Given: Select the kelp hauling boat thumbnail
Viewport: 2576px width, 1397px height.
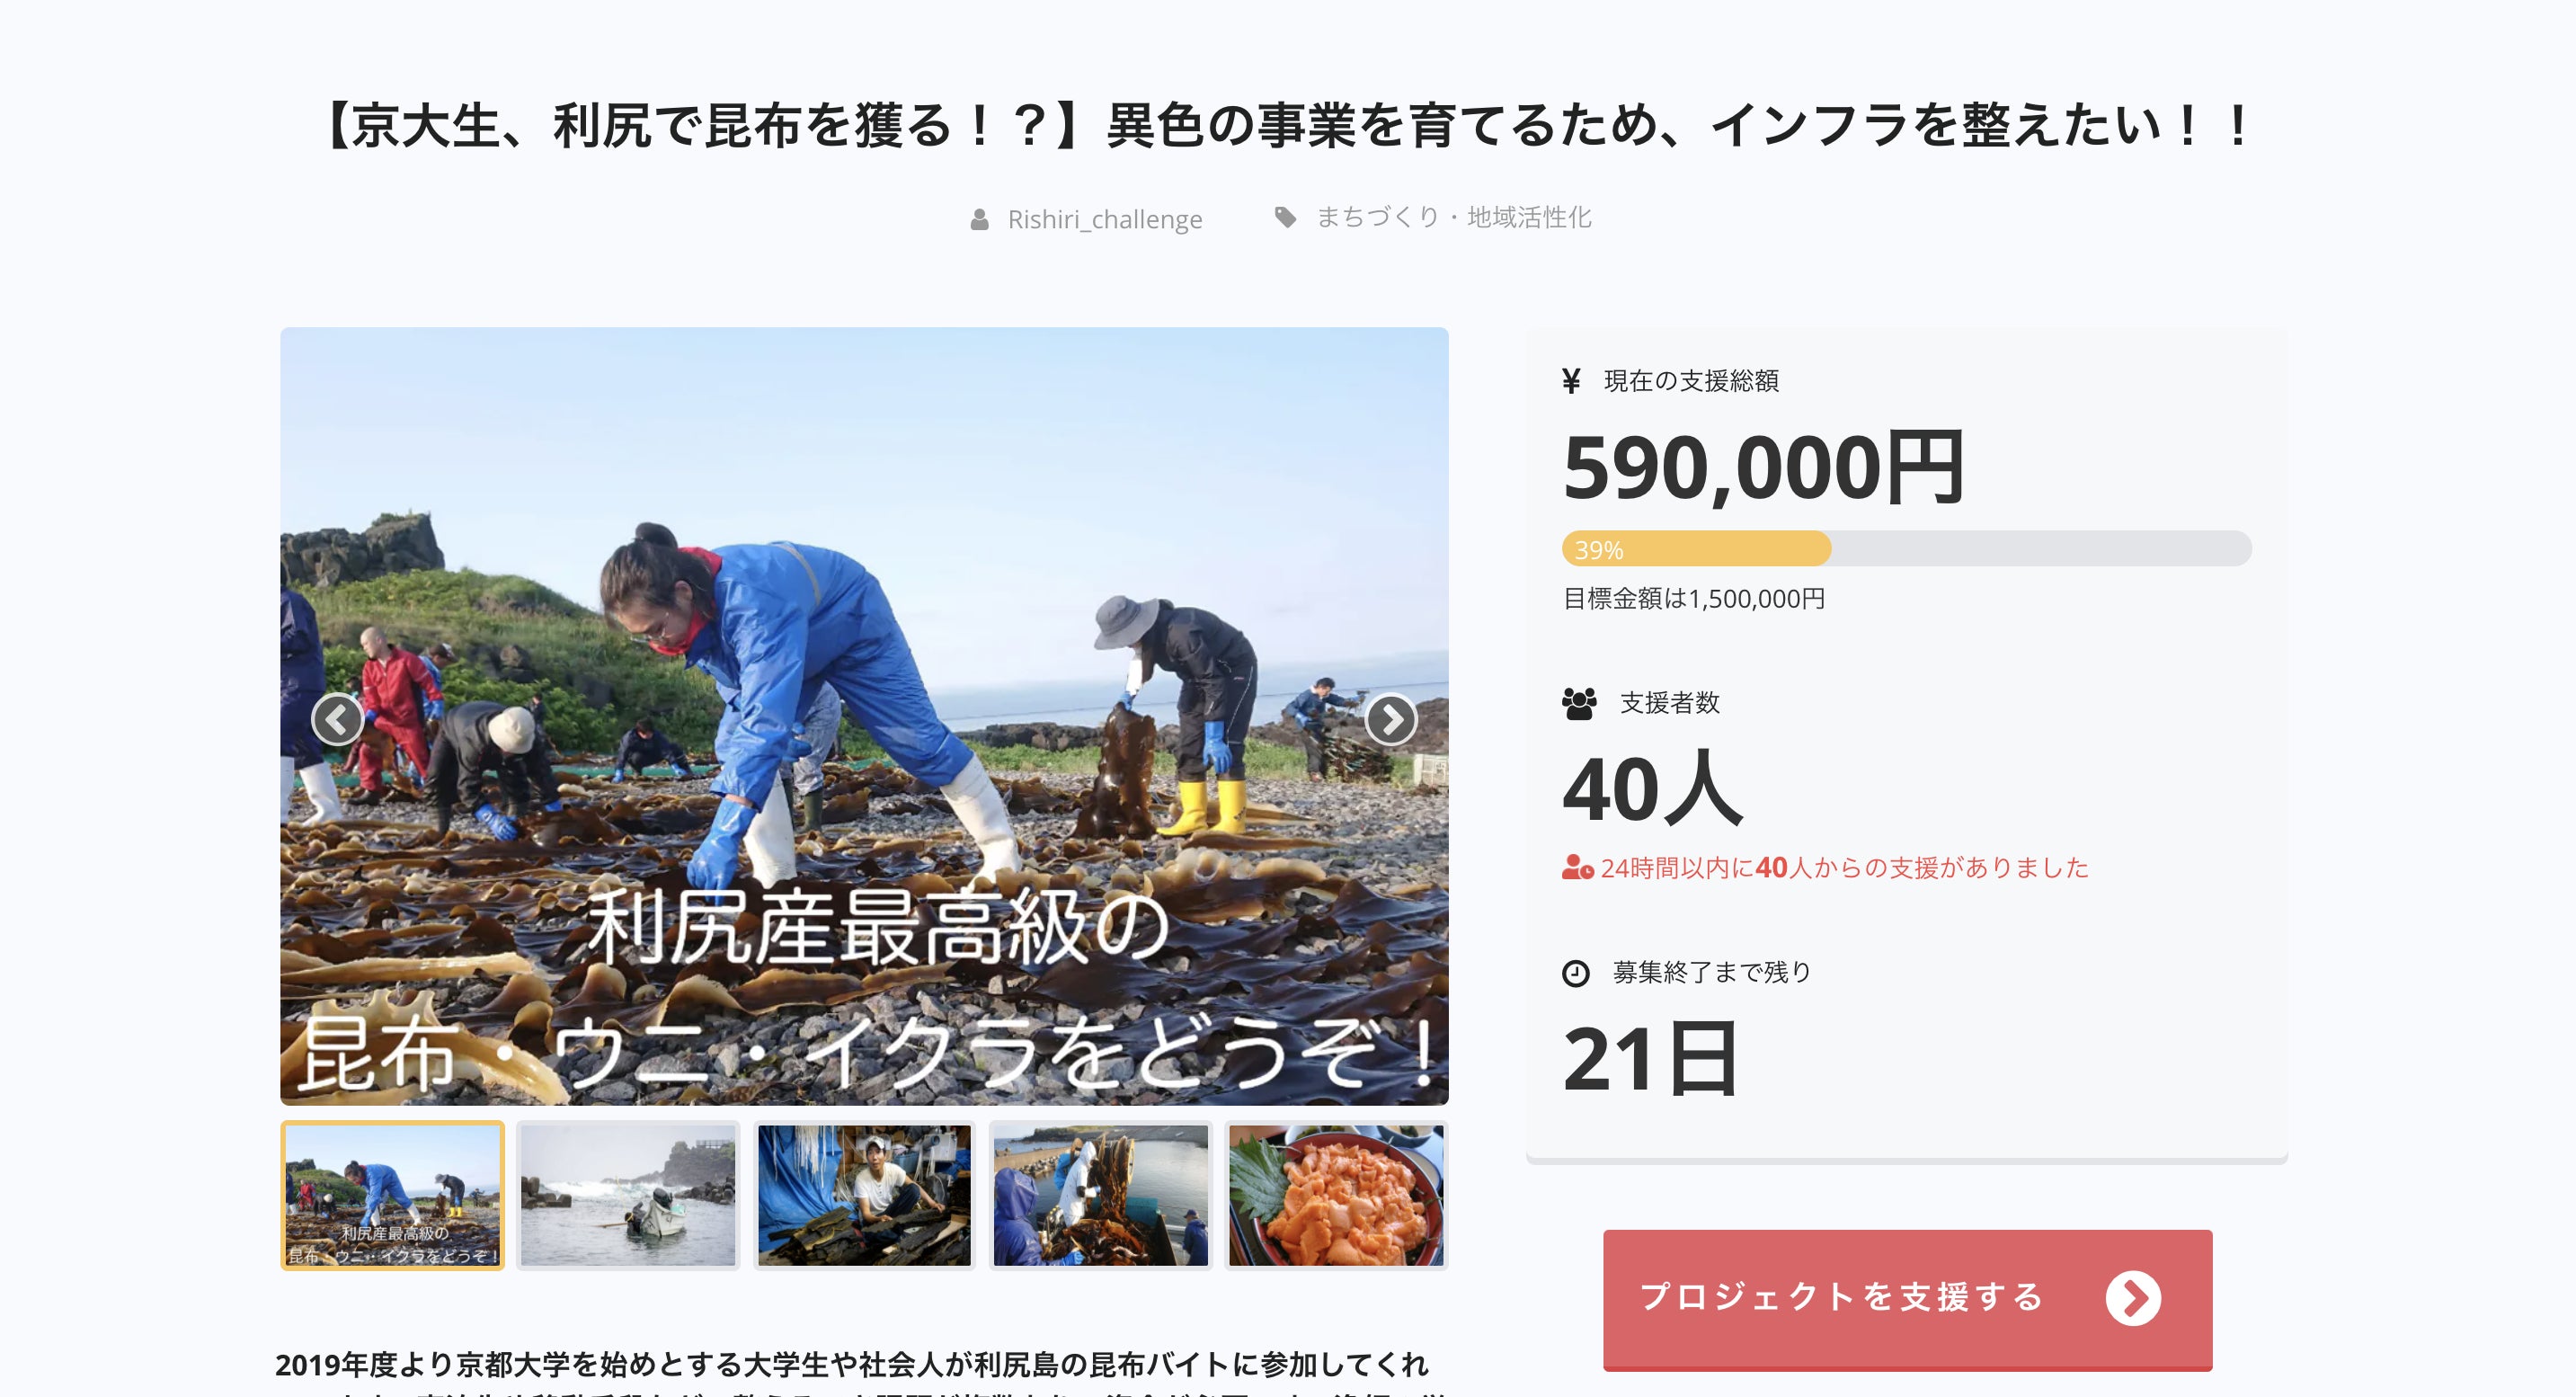Looking at the screenshot, I should click(x=1100, y=1195).
